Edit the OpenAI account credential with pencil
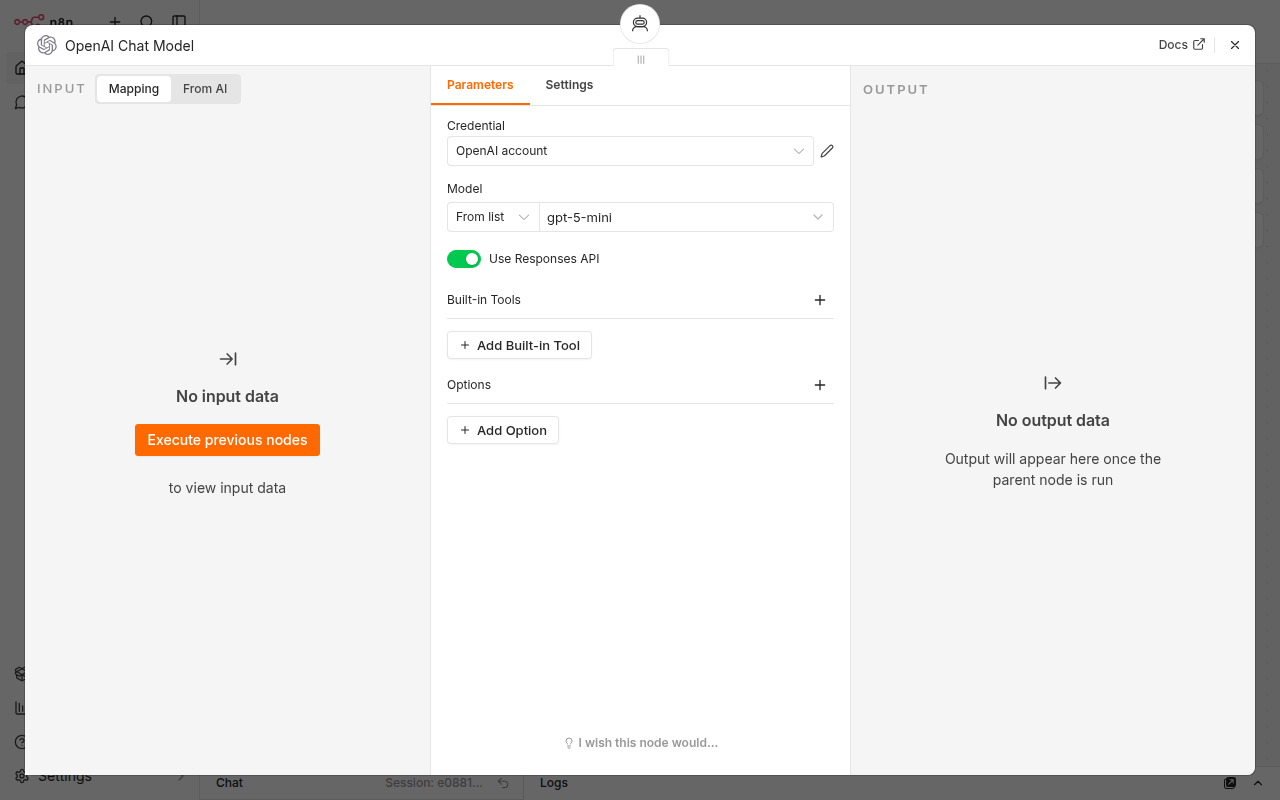This screenshot has height=800, width=1280. 827,151
